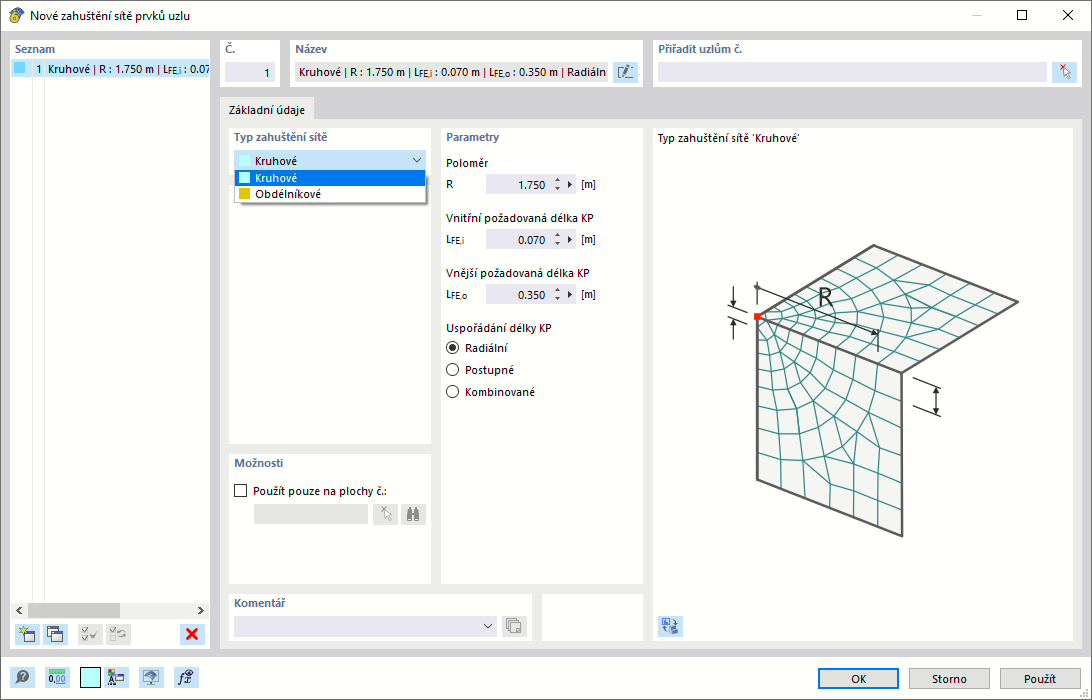The height and width of the screenshot is (700, 1092).
Task: Open the help icon in the bottom toolbar
Action: pos(23,677)
